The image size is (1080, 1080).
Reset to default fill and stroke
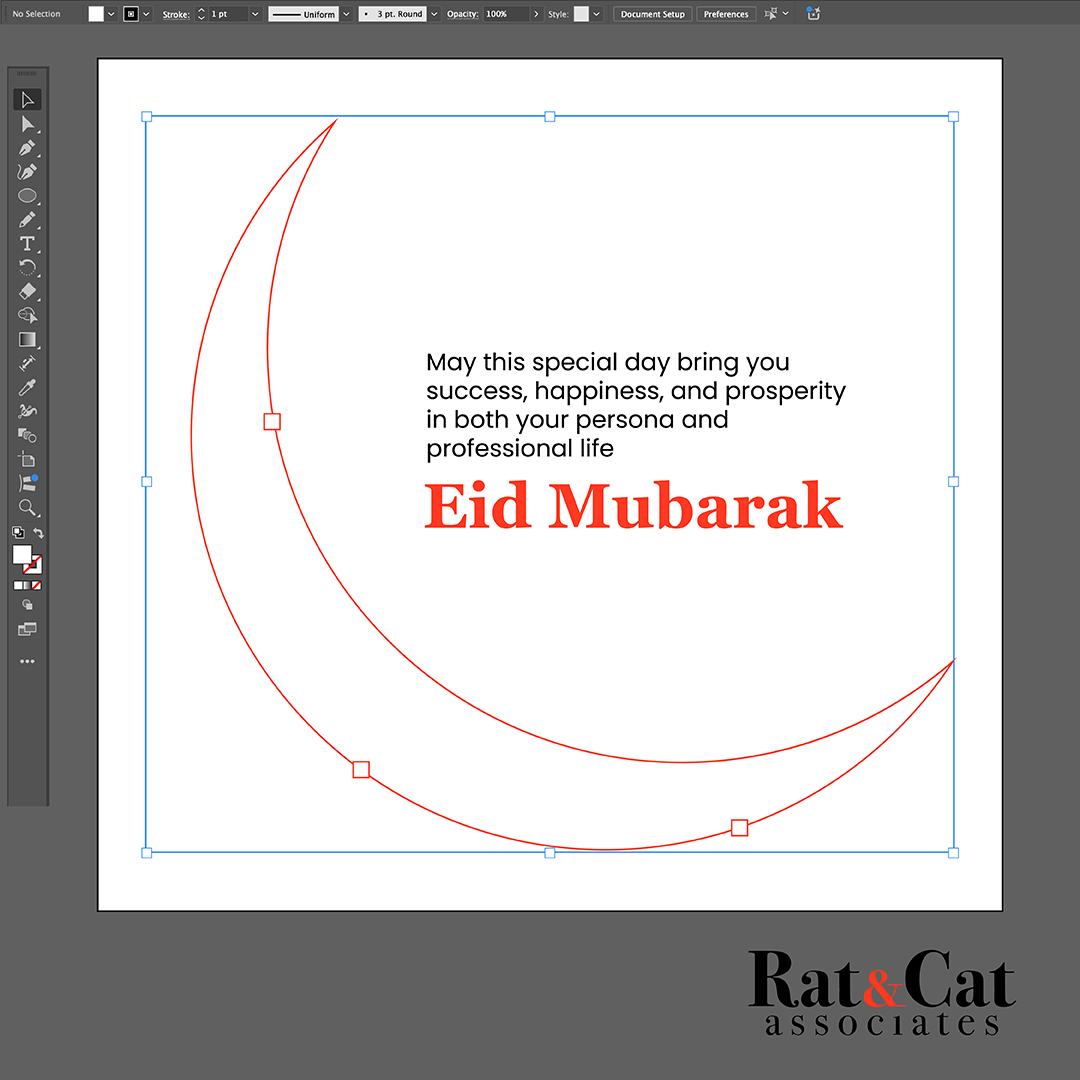pos(18,533)
